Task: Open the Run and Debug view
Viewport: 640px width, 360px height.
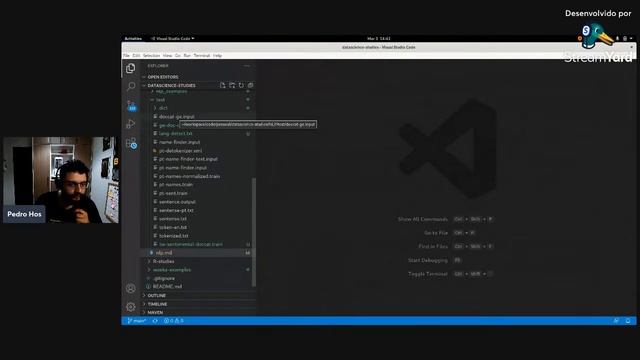Action: pos(131,124)
